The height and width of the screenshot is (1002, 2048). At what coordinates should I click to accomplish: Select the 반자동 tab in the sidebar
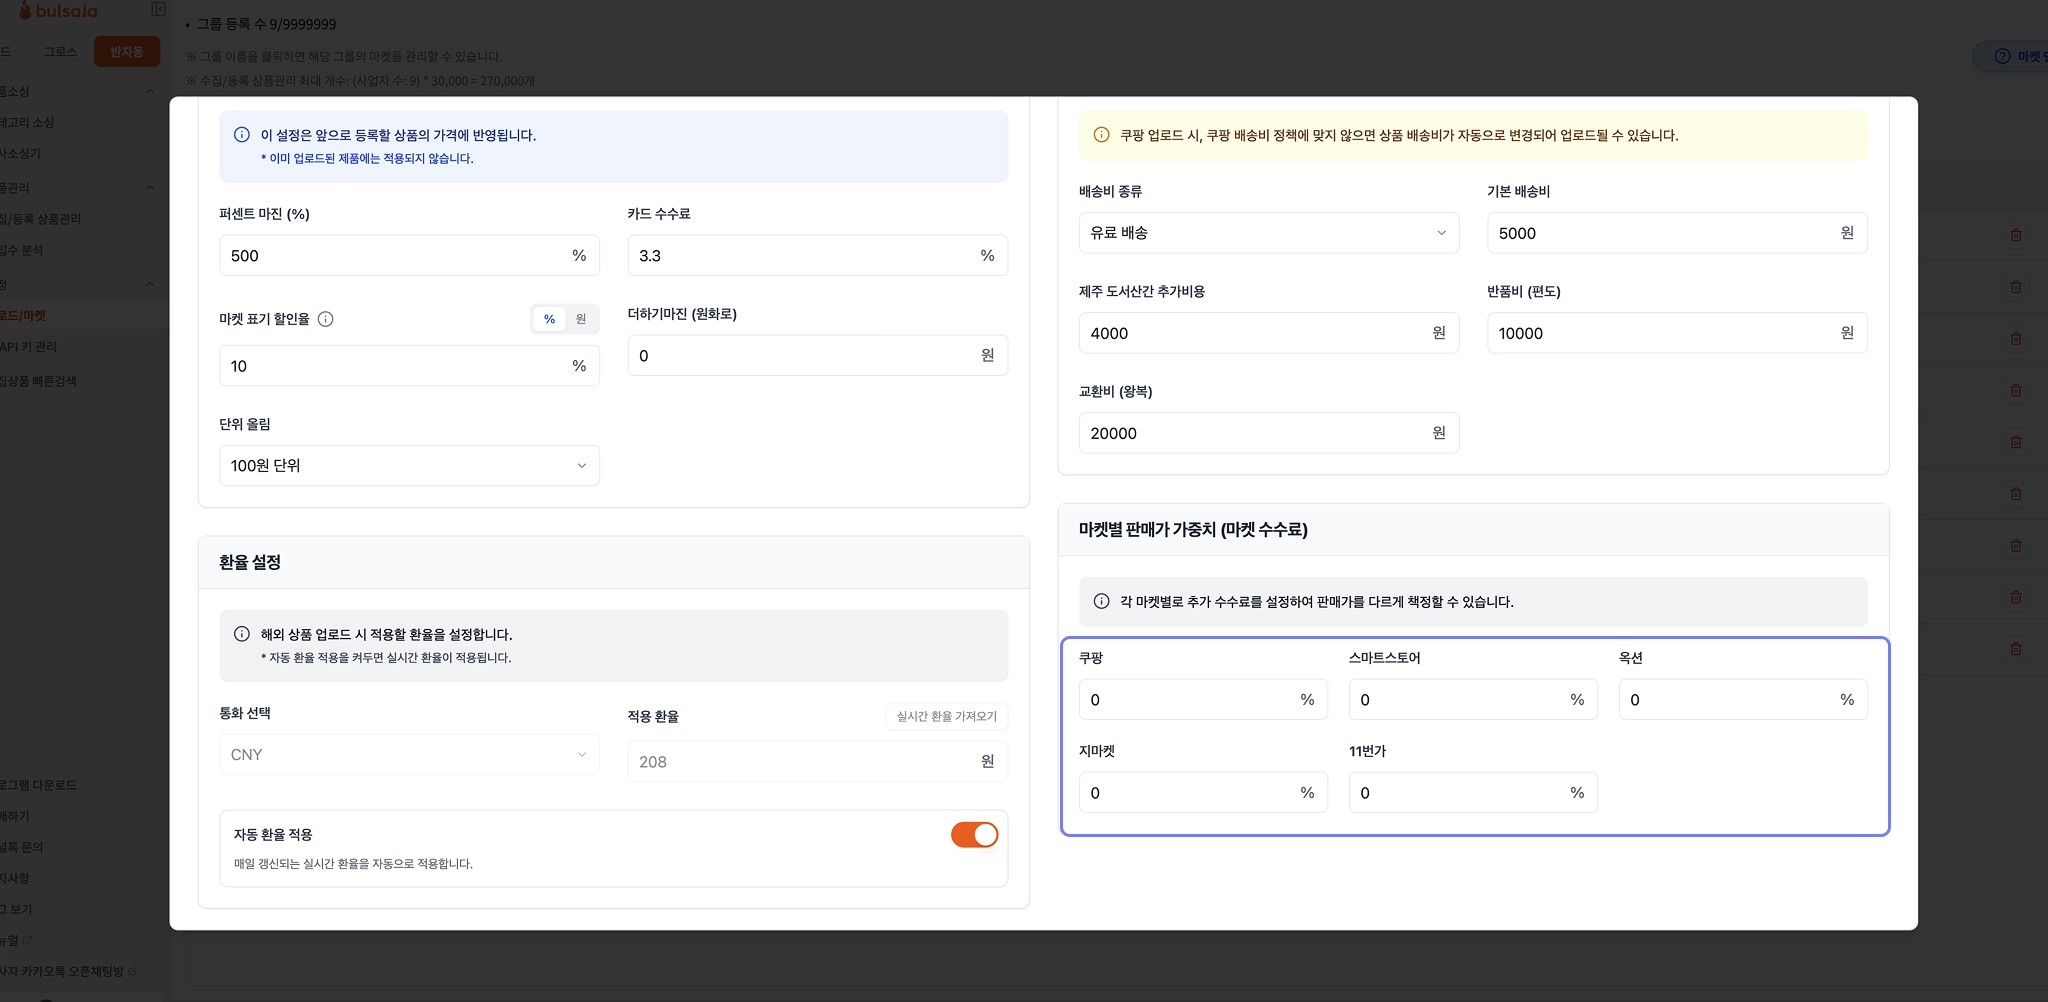[127, 52]
